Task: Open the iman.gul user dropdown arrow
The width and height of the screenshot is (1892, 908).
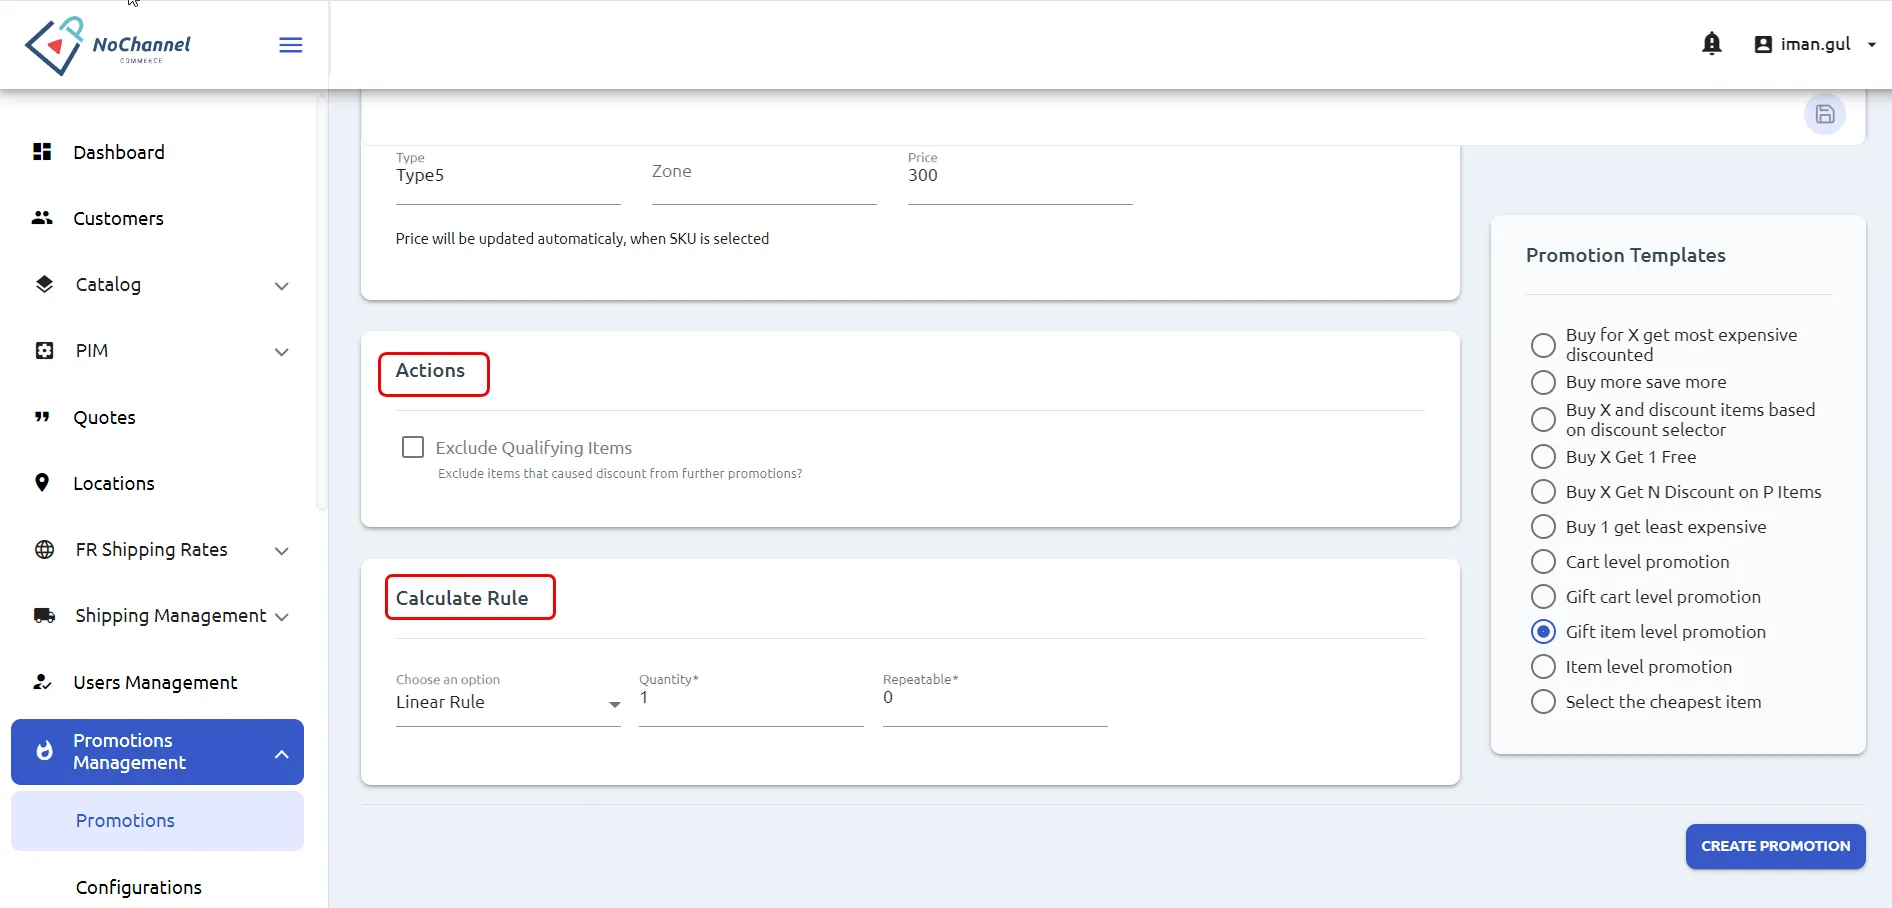Action: pos(1871,44)
